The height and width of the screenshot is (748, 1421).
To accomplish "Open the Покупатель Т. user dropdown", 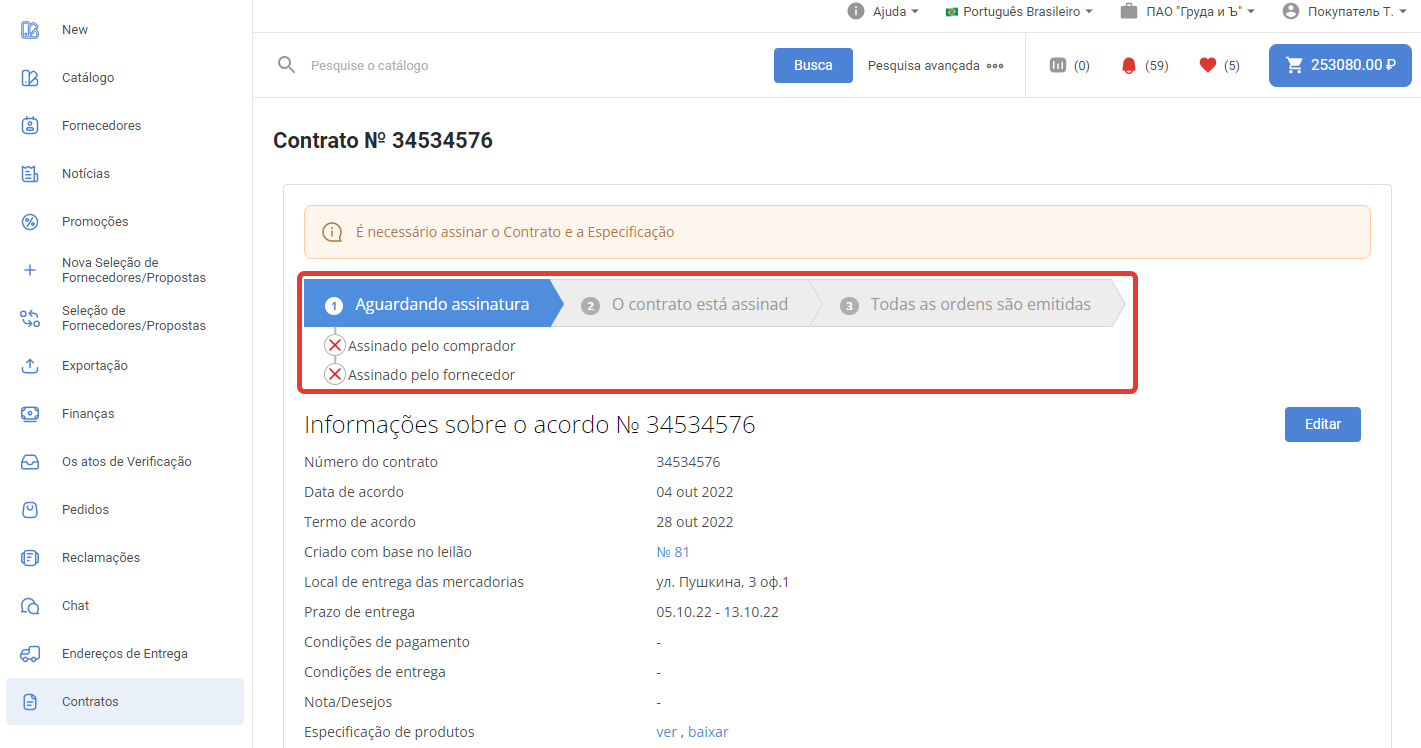I will click(1344, 11).
